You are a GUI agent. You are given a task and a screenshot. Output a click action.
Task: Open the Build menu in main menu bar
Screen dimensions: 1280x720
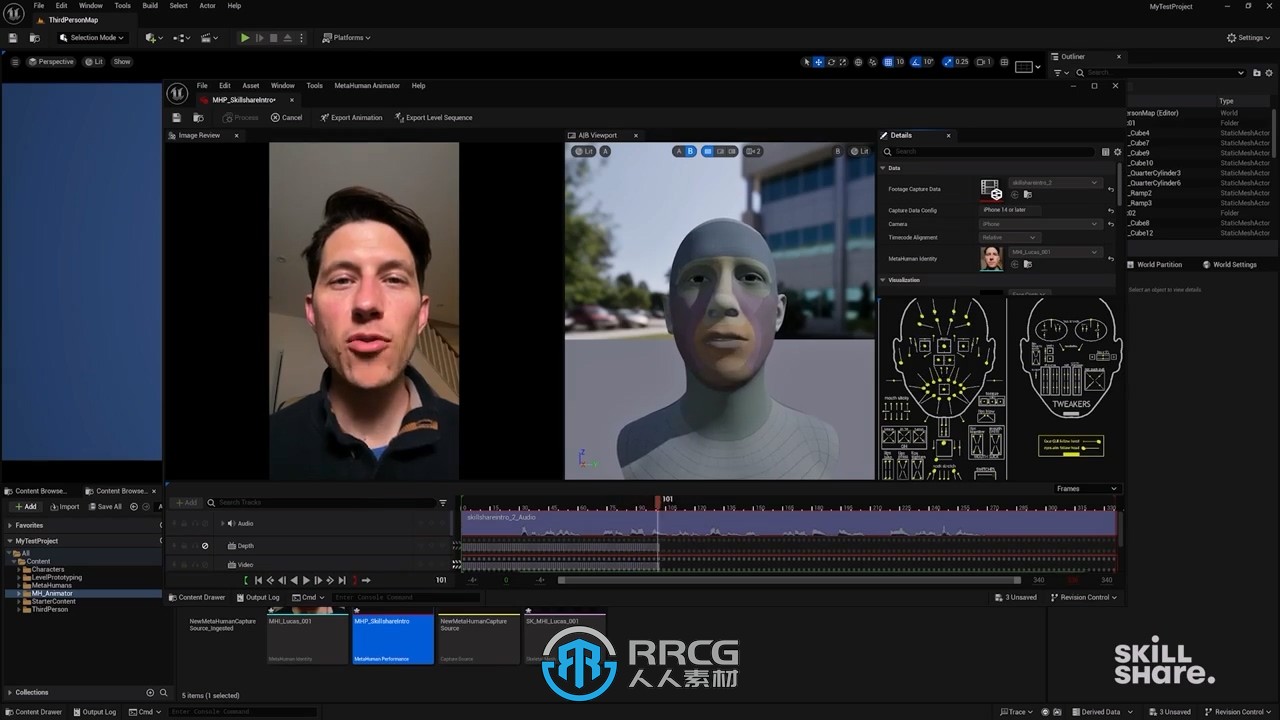tap(150, 5)
